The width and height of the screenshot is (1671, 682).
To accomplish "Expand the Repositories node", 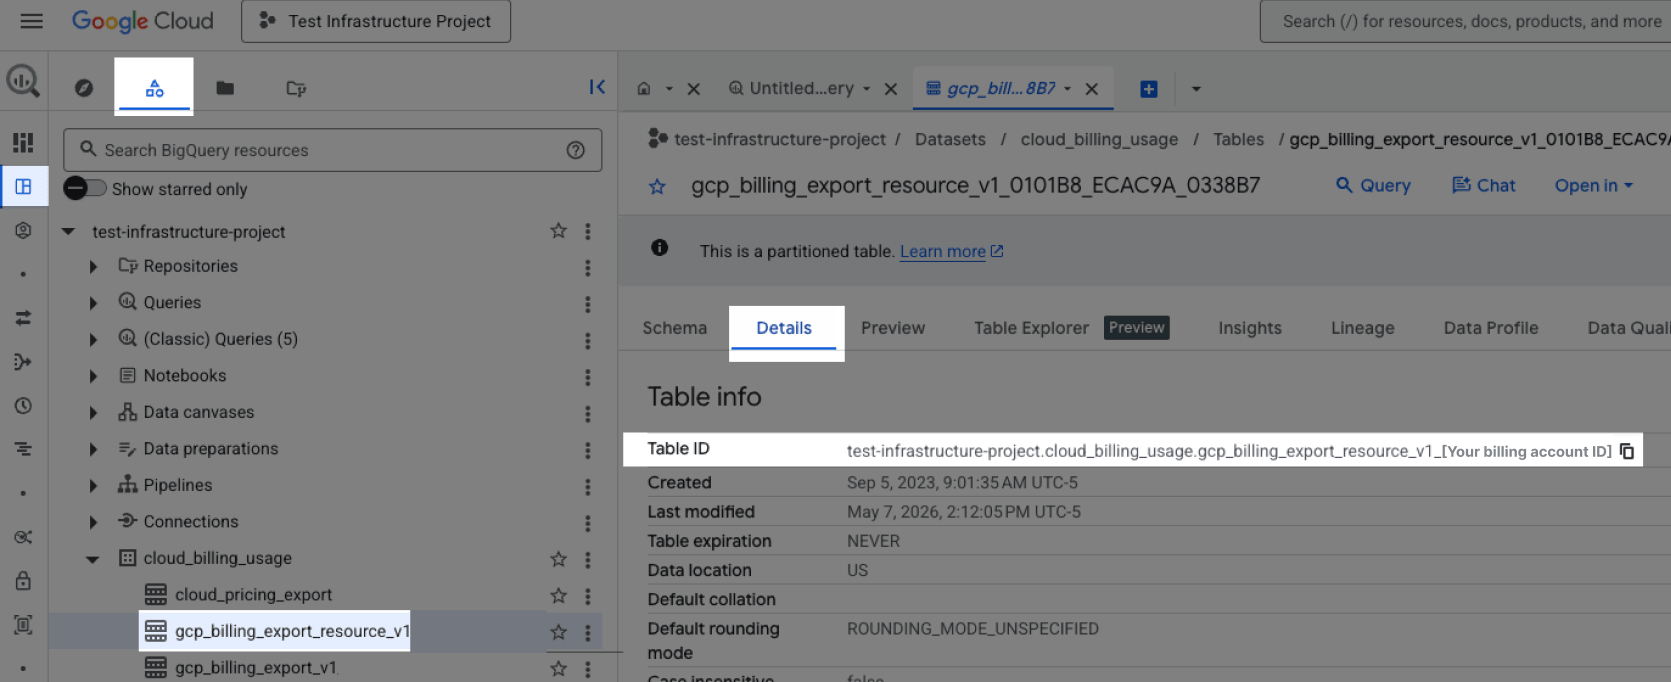I will click(93, 266).
